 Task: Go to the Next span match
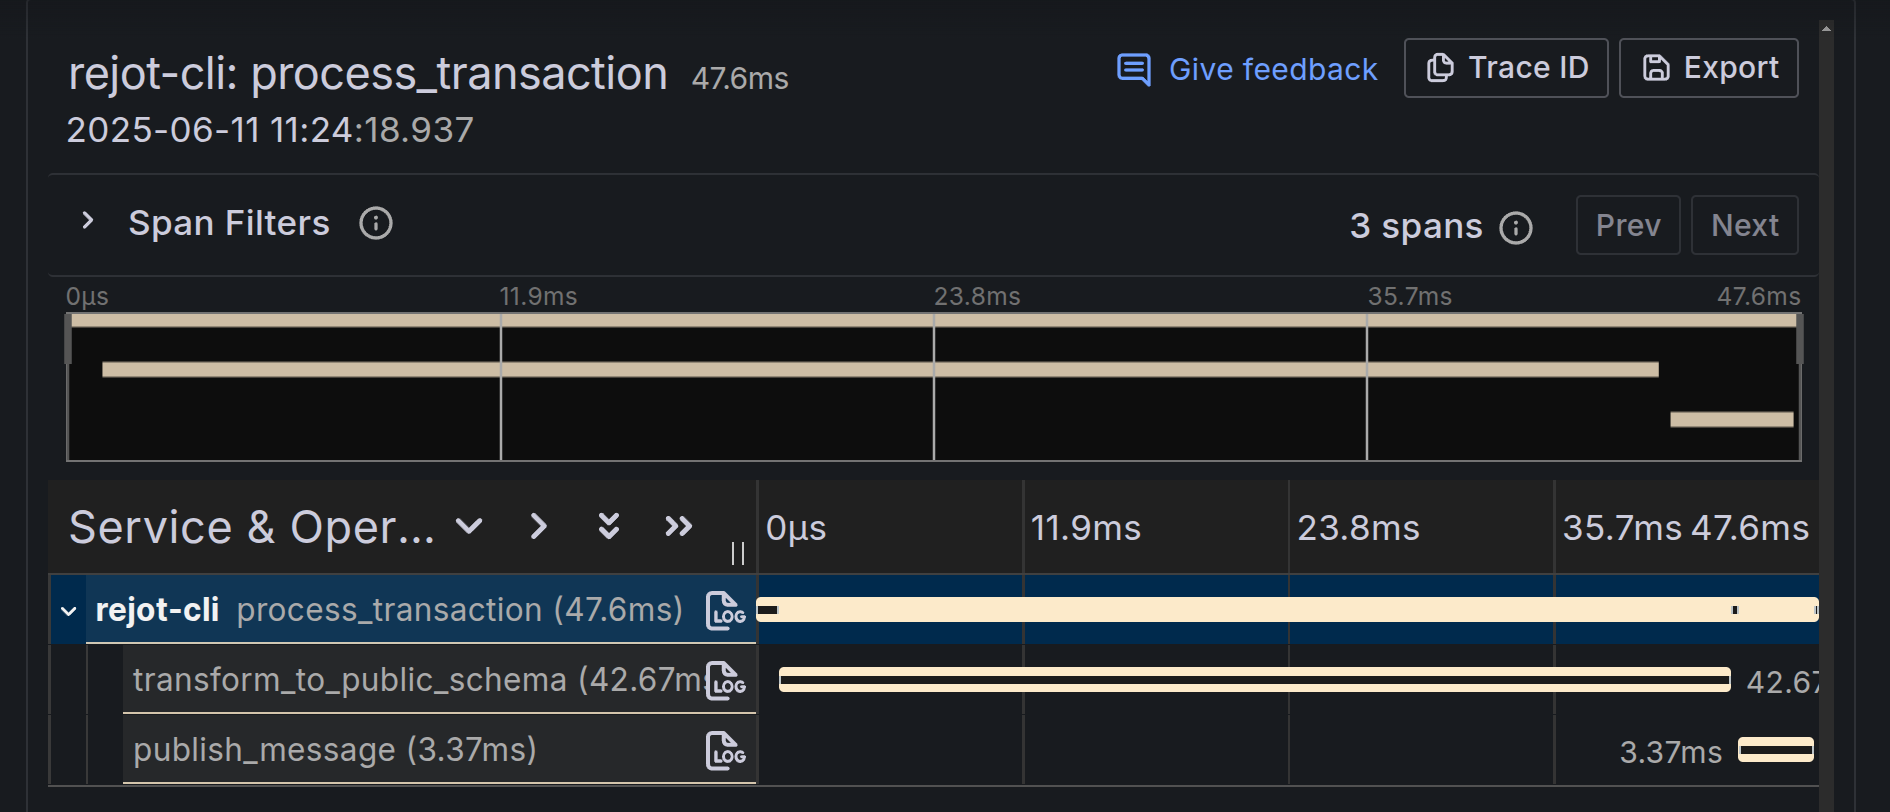[x=1744, y=226]
